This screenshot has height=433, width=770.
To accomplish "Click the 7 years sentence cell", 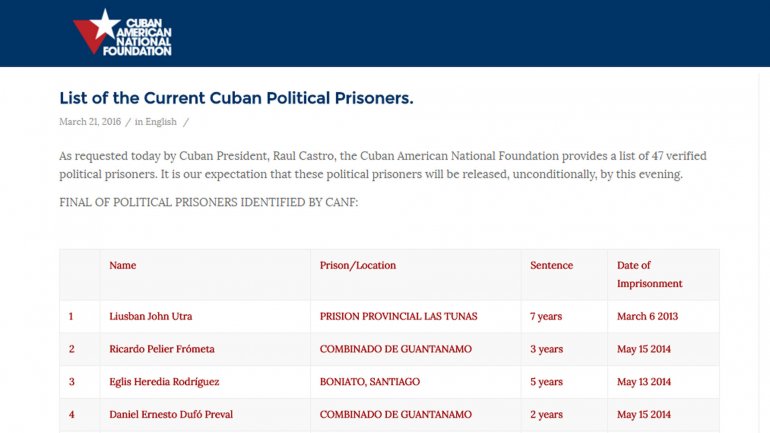I will [x=546, y=317].
